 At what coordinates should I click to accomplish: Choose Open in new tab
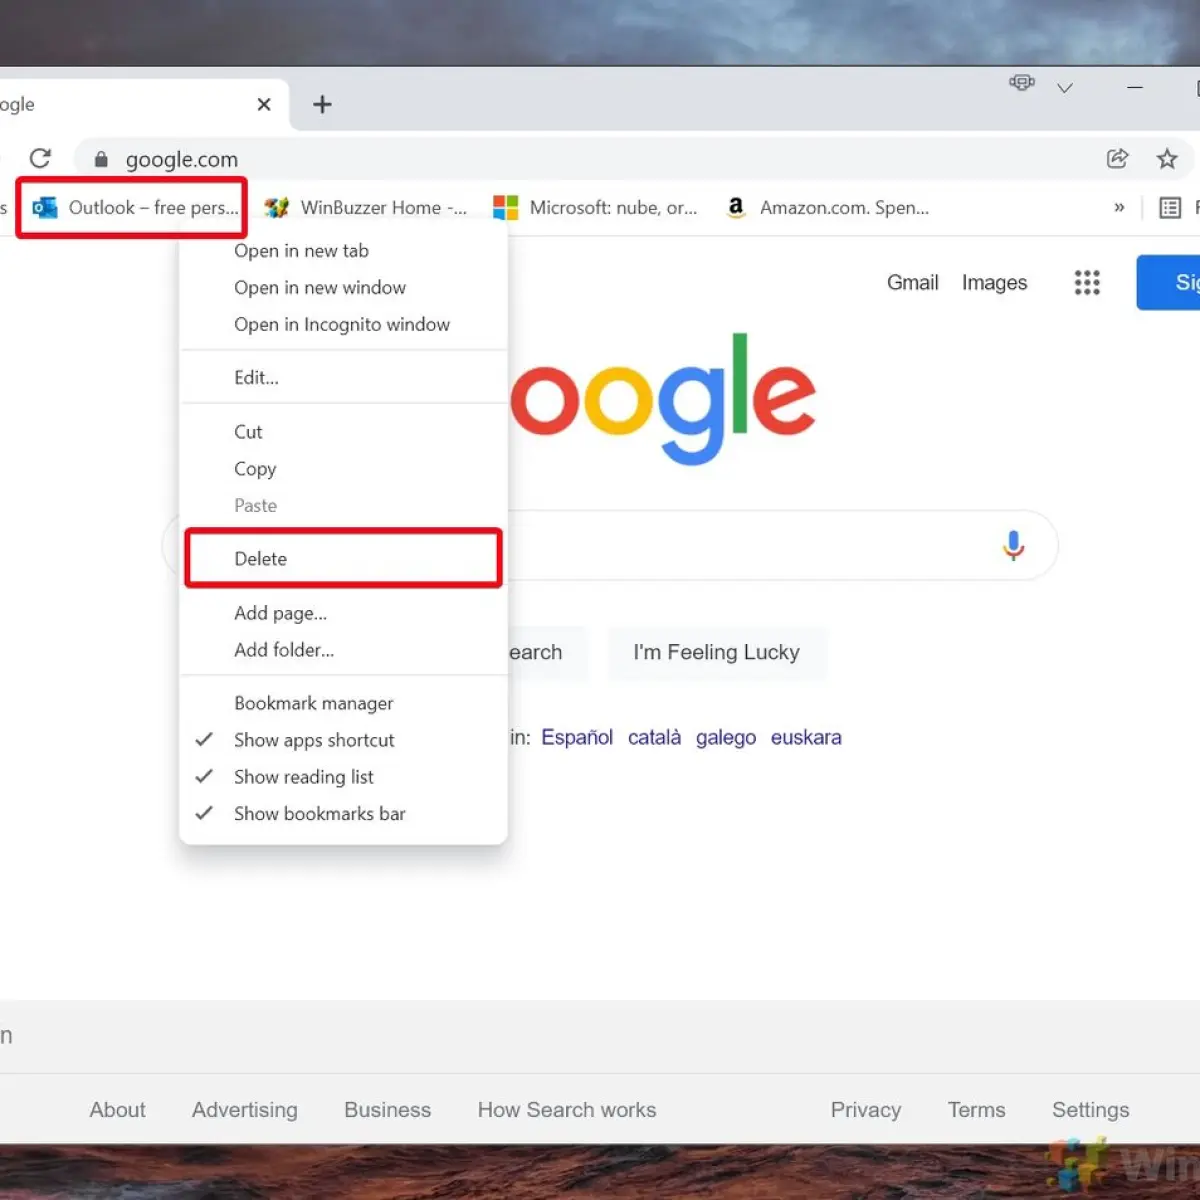[x=343, y=251]
